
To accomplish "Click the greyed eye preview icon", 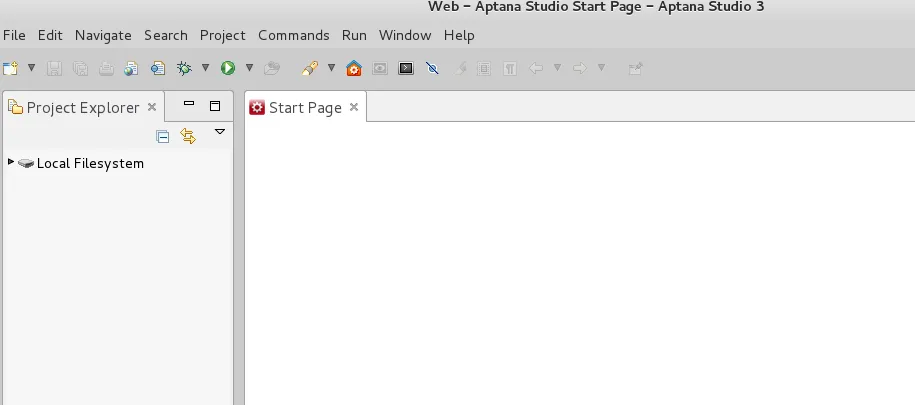I will point(380,68).
